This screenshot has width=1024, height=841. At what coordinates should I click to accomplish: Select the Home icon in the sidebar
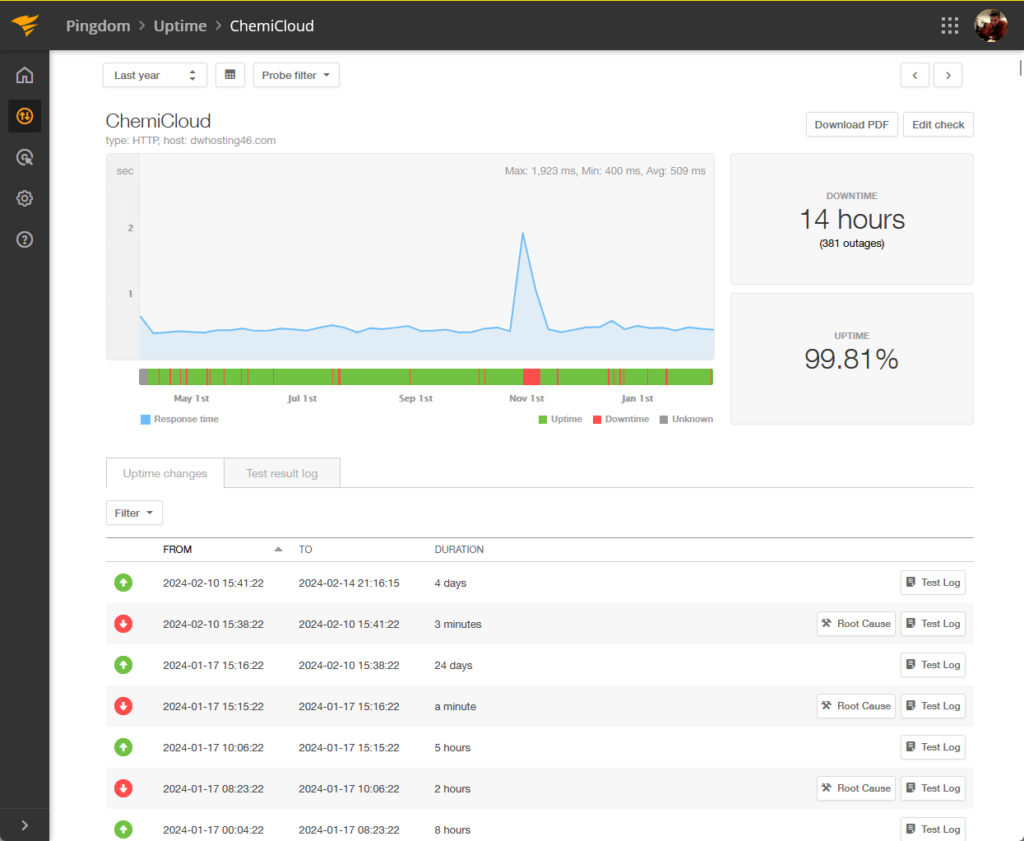pos(23,75)
